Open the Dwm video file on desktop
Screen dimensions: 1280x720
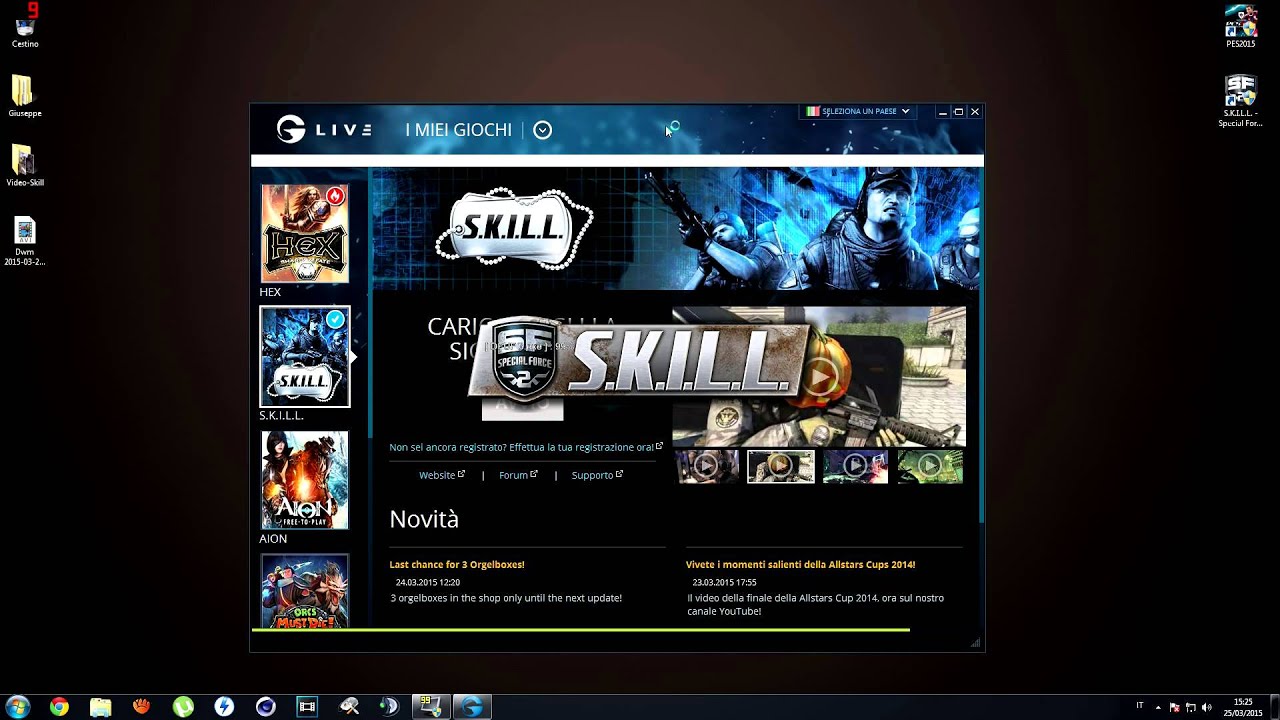pos(24,242)
